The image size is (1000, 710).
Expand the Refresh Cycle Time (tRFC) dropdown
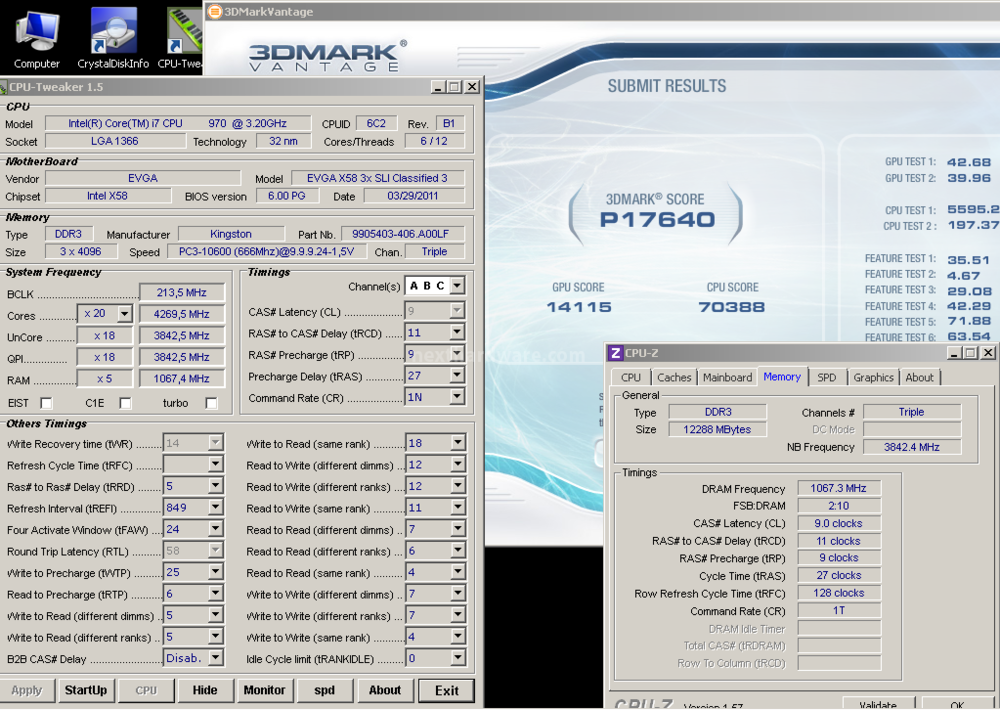pyautogui.click(x=216, y=464)
